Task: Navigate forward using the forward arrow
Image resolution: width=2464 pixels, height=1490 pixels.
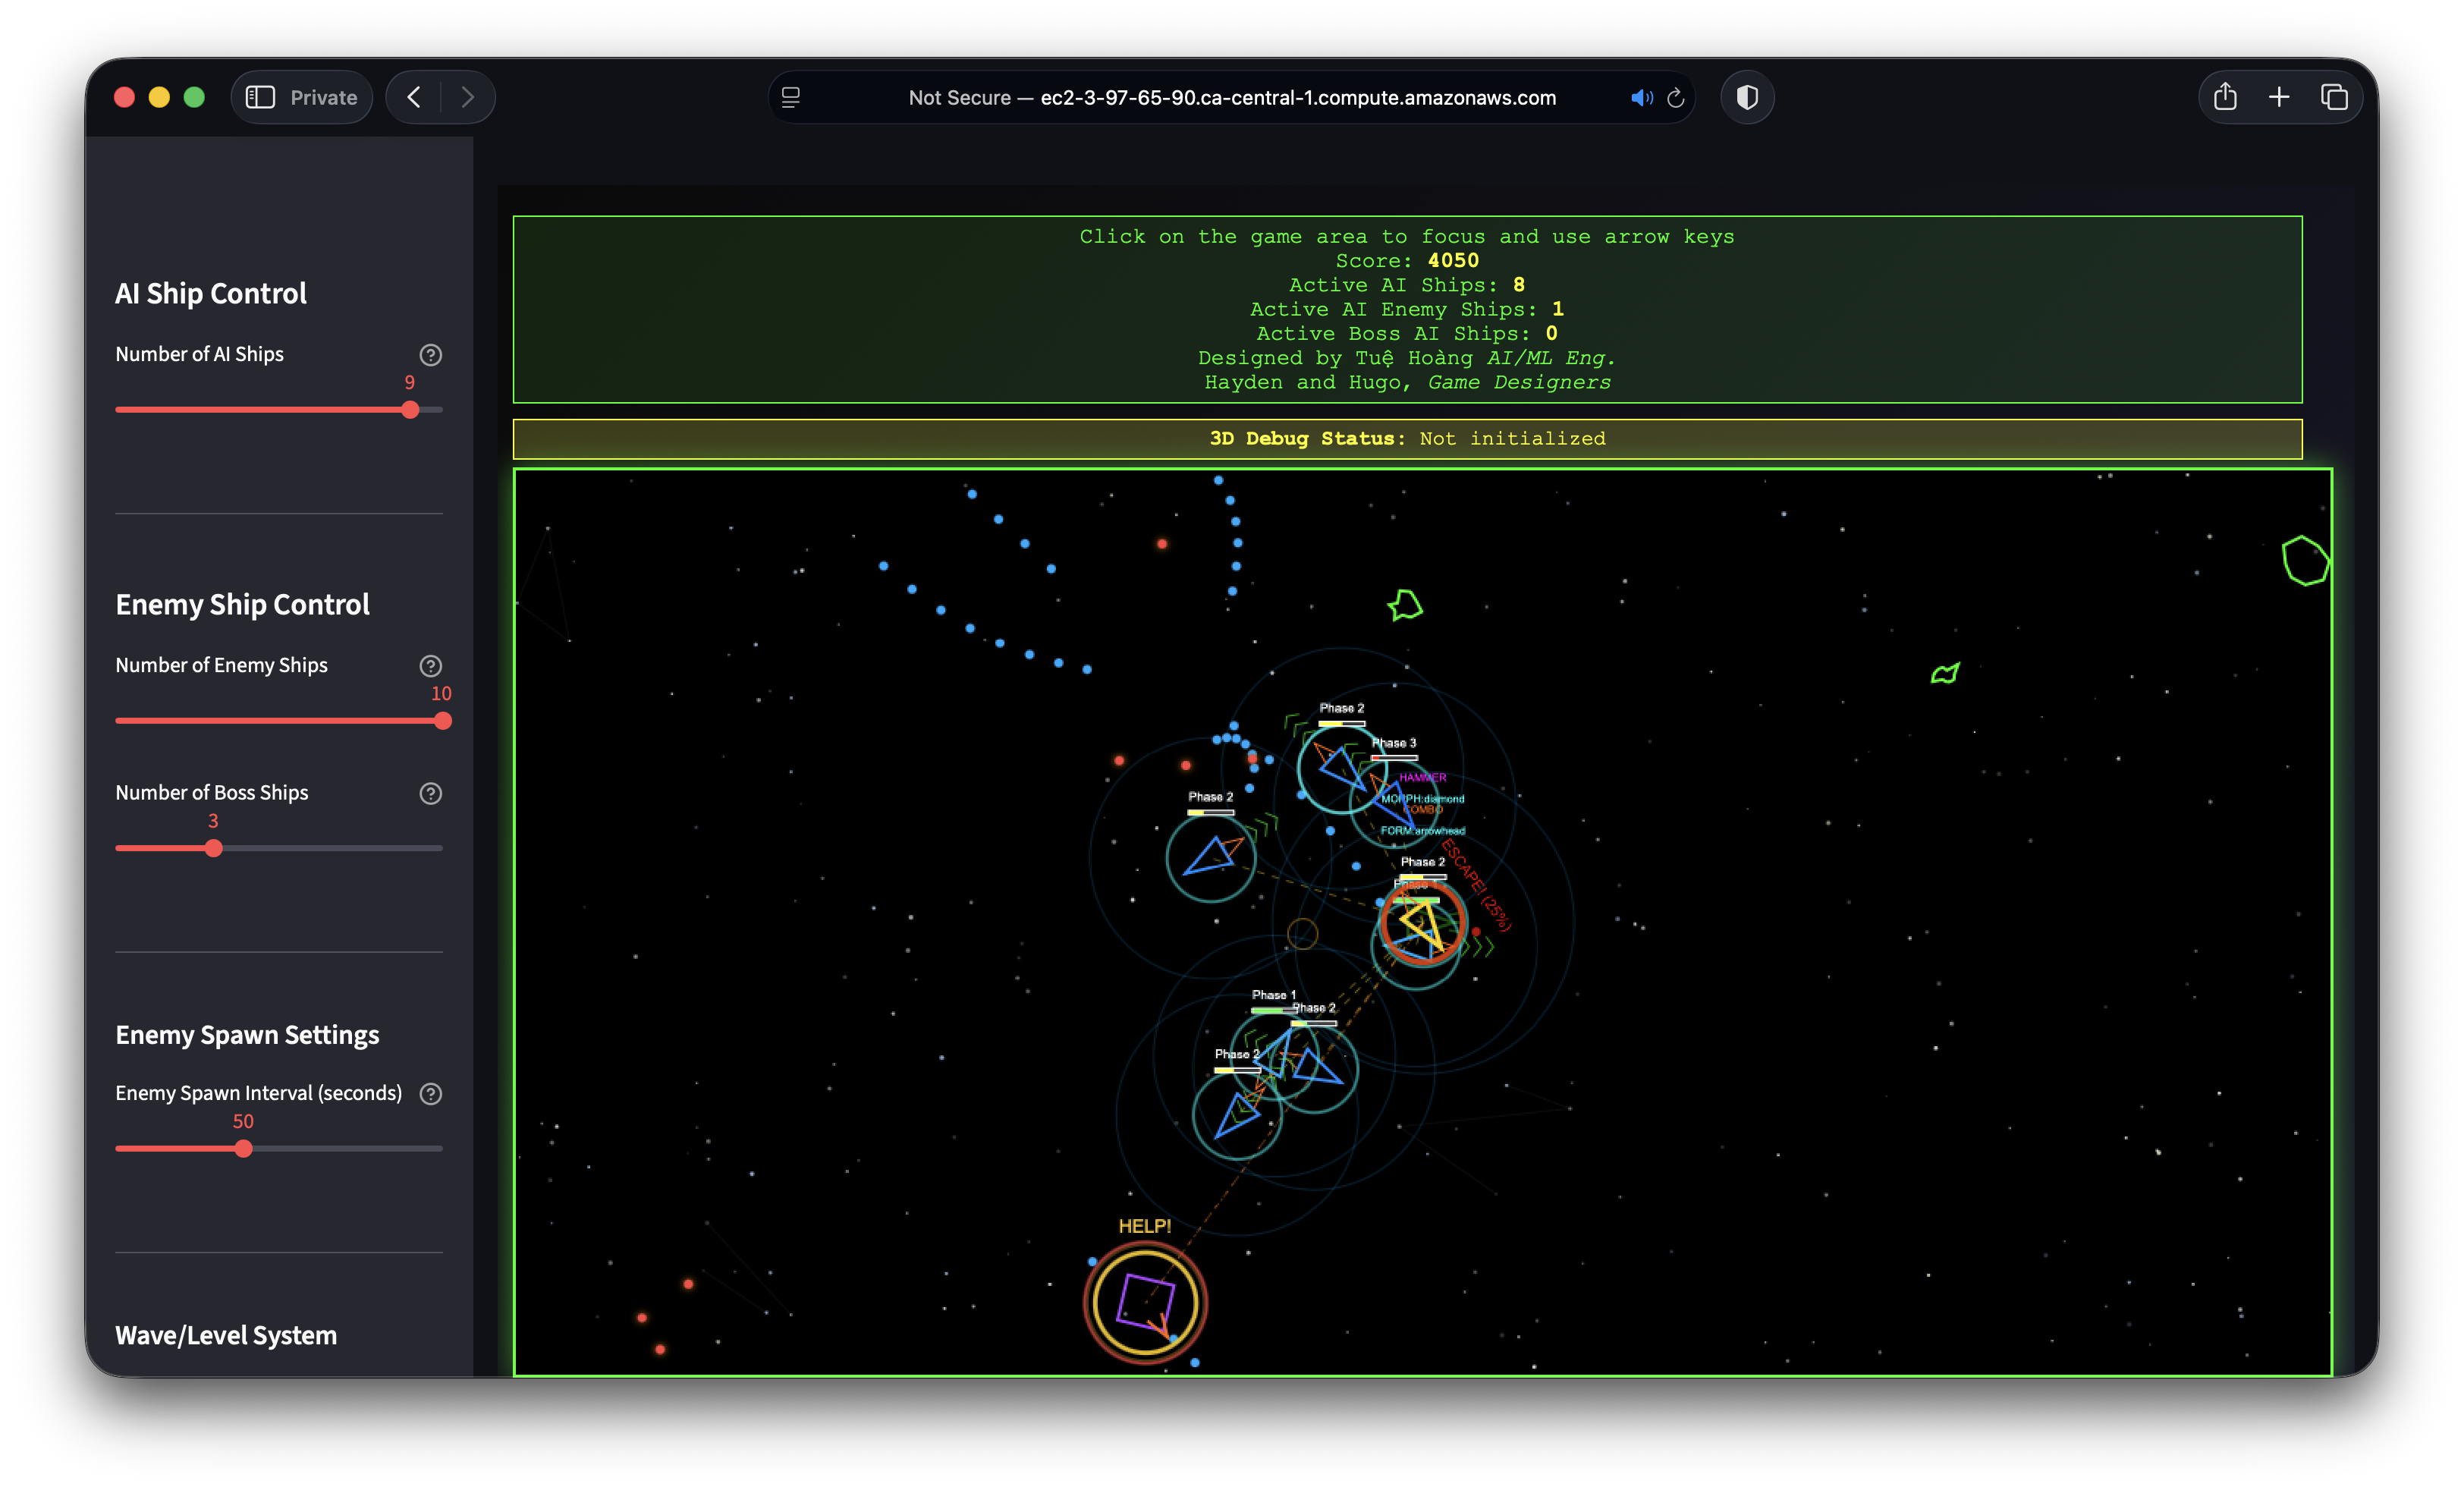Action: click(x=468, y=96)
